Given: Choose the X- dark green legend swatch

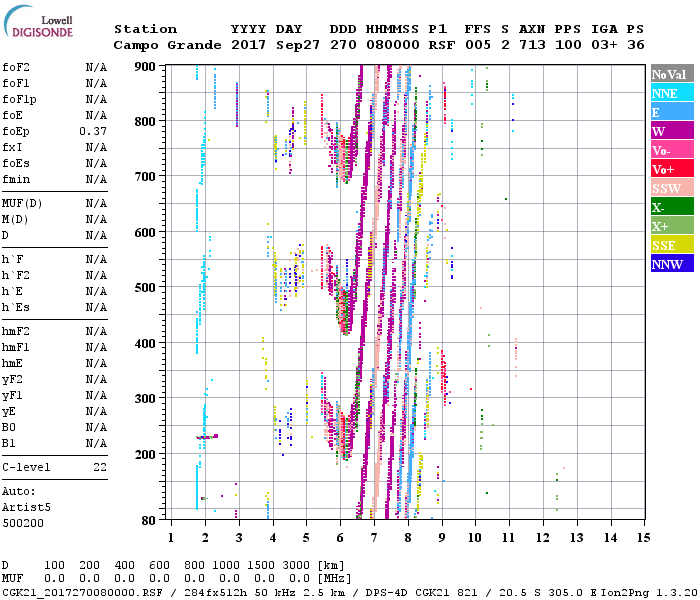Looking at the screenshot, I should [671, 207].
